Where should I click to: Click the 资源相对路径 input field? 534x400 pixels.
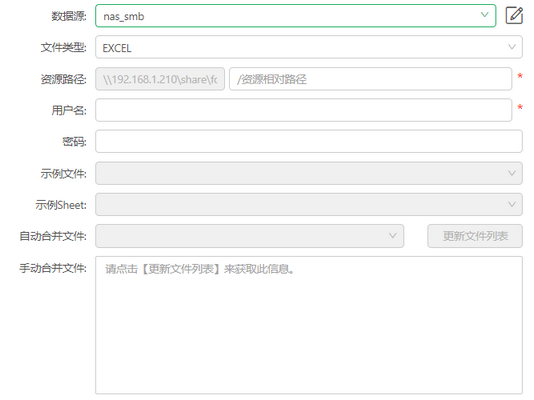371,79
